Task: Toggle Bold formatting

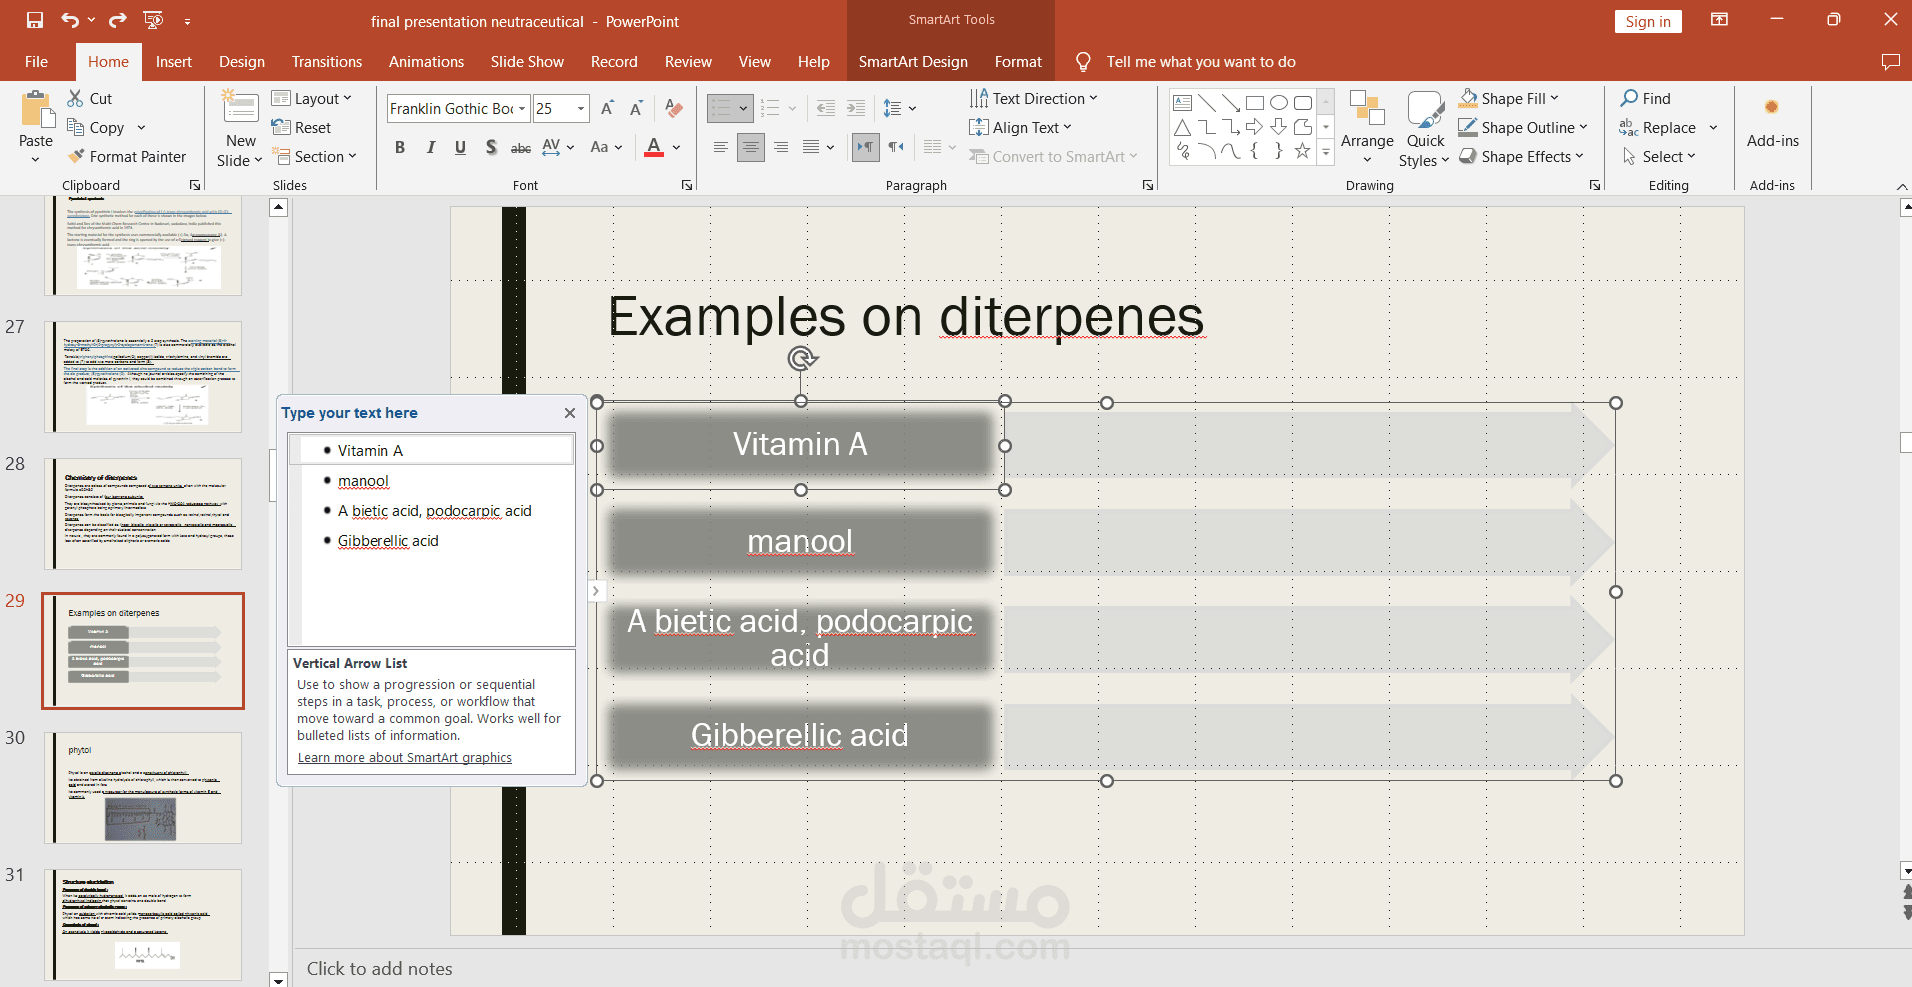Action: [400, 148]
